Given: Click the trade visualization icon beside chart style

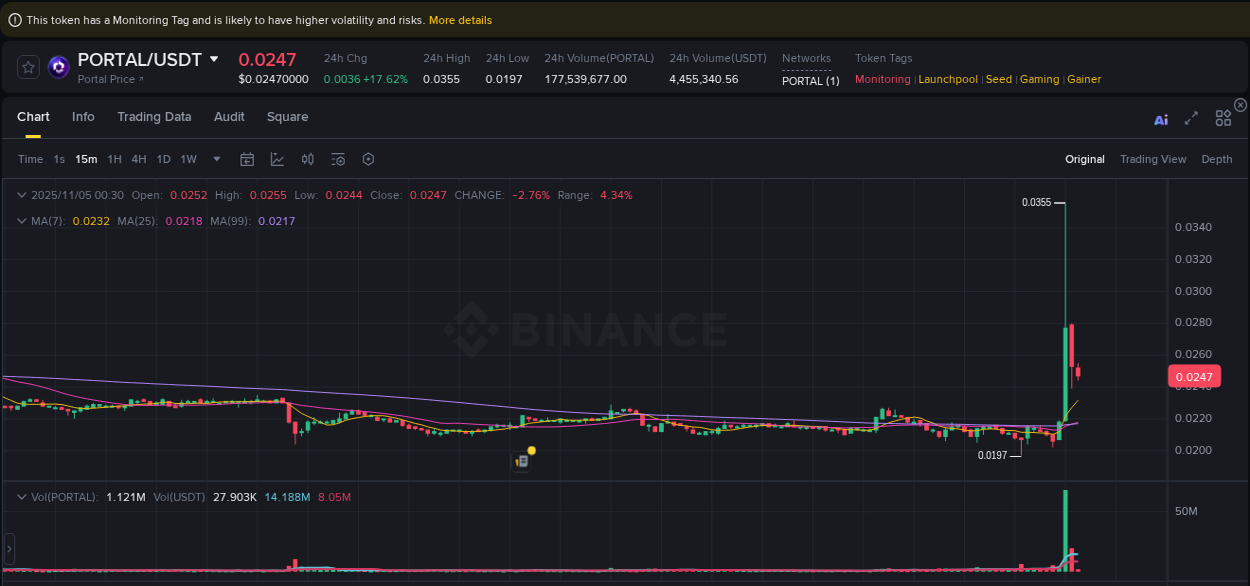Looking at the screenshot, I should pos(307,159).
